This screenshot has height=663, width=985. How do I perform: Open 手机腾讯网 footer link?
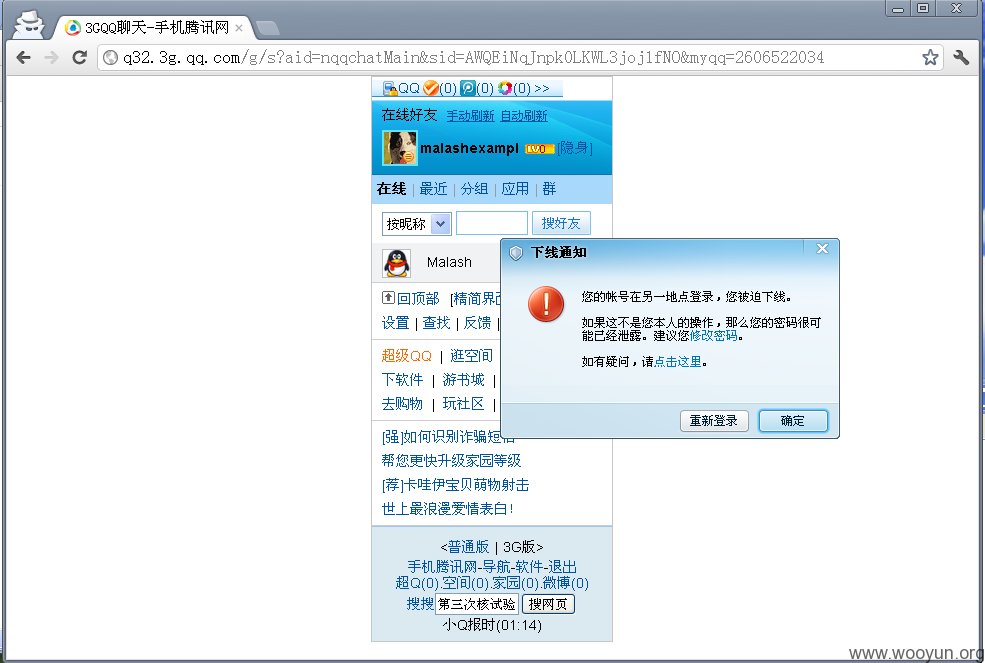click(x=442, y=567)
